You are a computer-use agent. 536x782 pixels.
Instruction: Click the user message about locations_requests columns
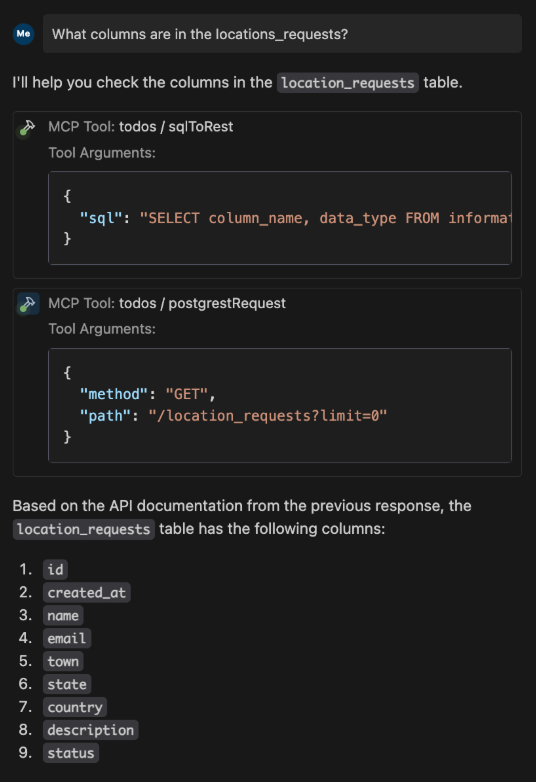pyautogui.click(x=282, y=34)
